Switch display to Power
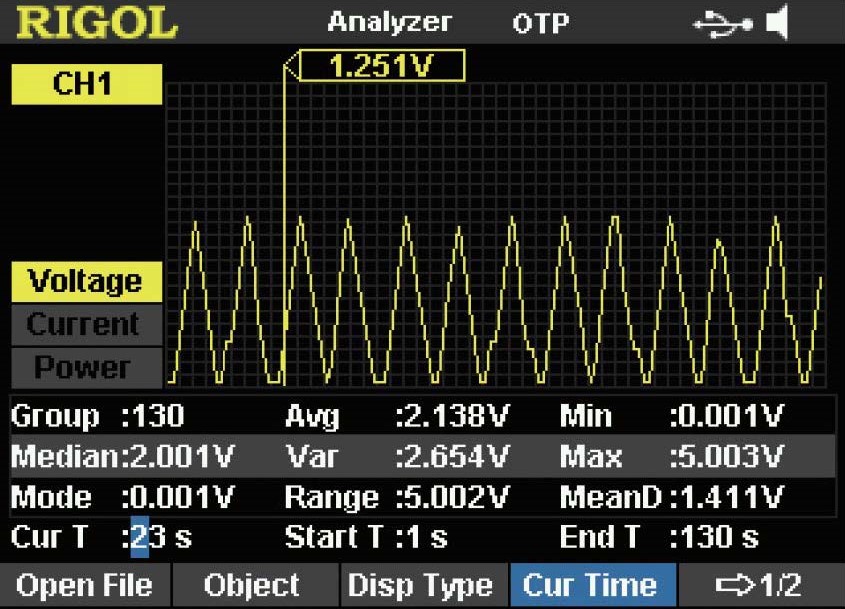The height and width of the screenshot is (609, 845). [x=87, y=368]
